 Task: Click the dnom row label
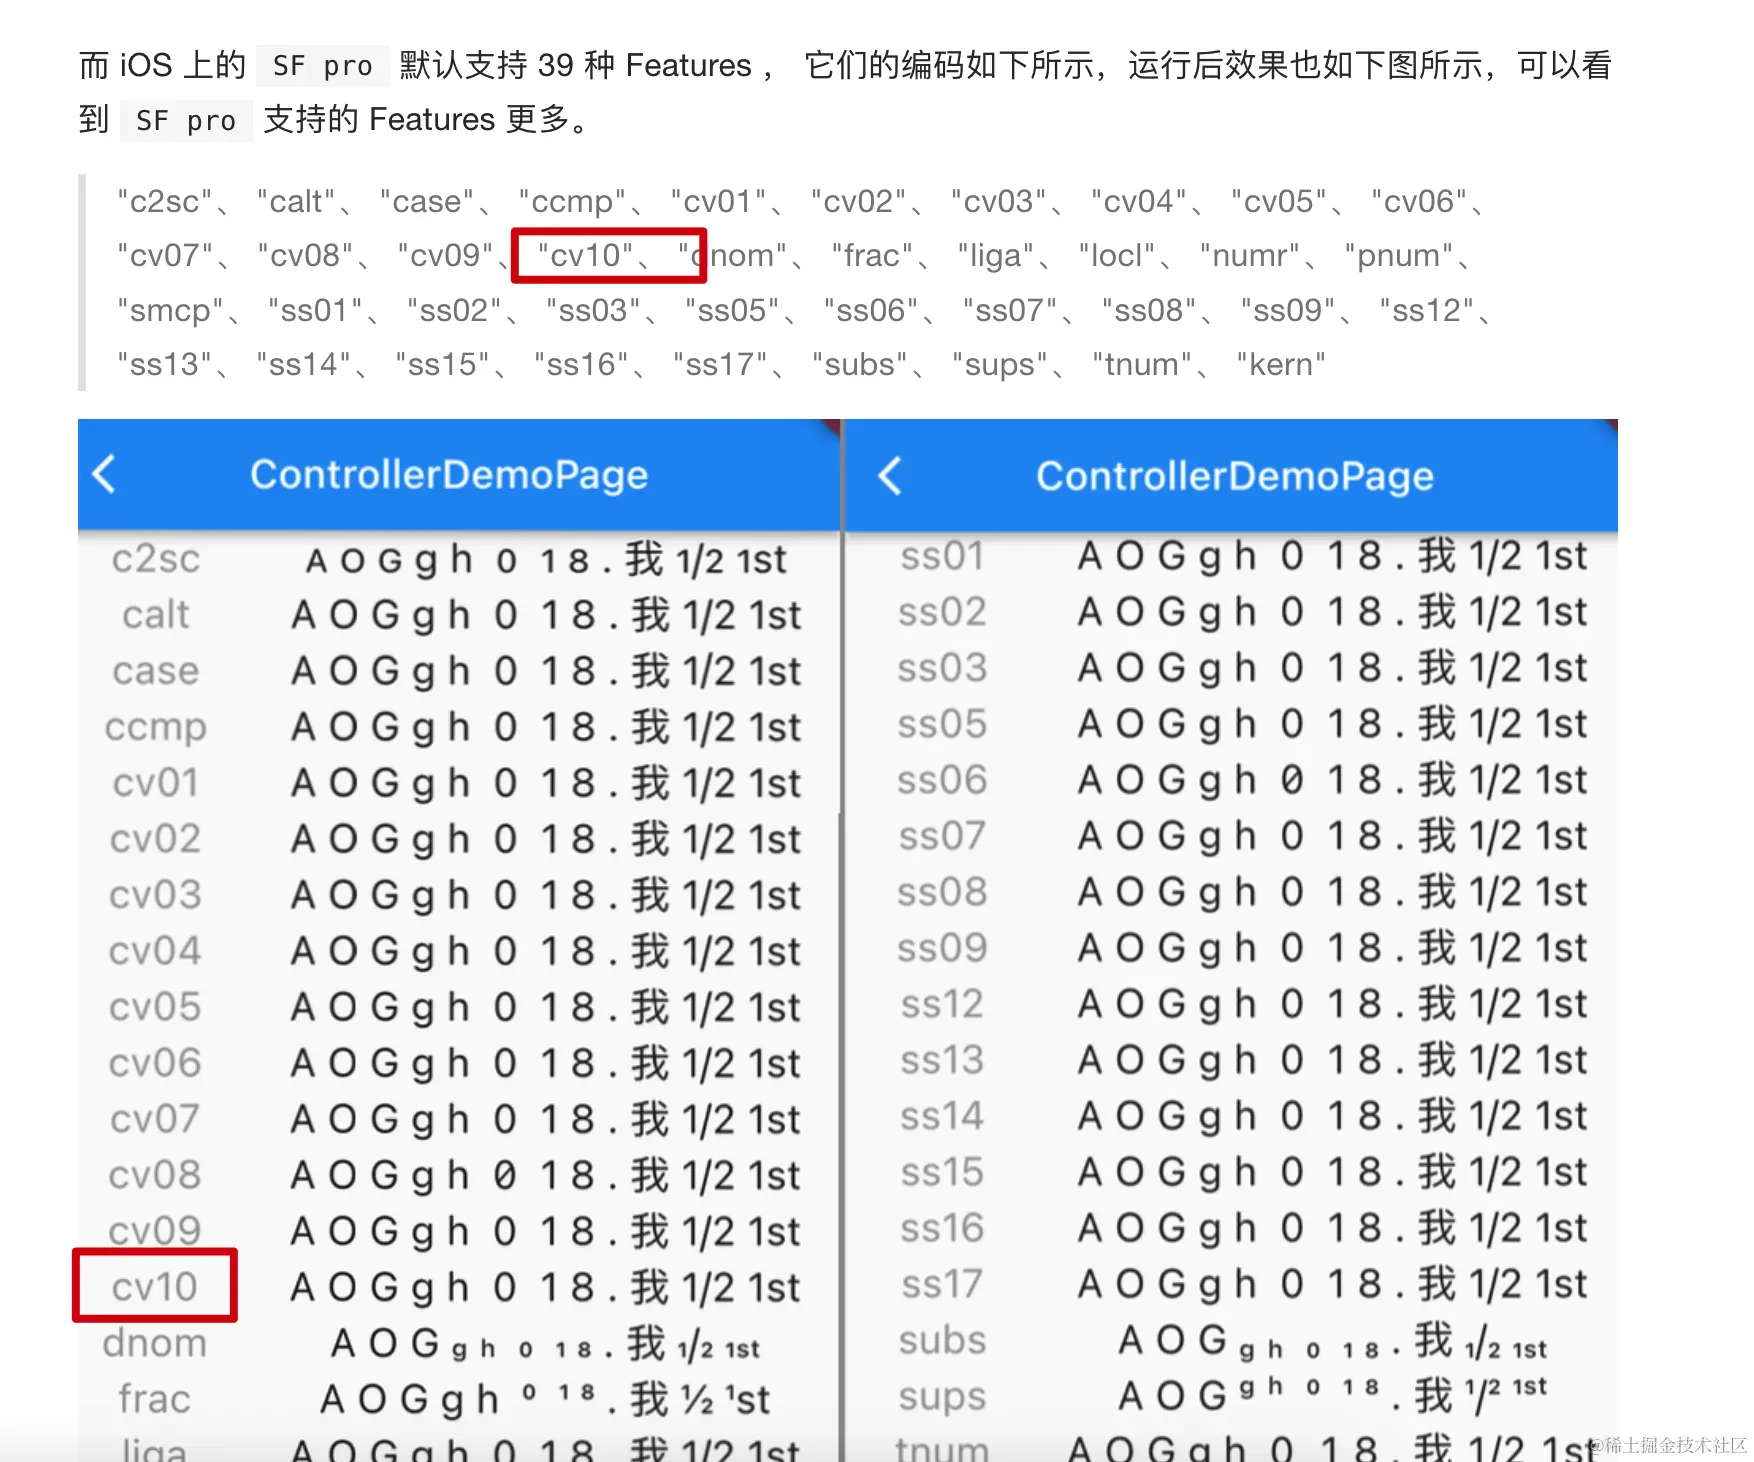[x=155, y=1343]
